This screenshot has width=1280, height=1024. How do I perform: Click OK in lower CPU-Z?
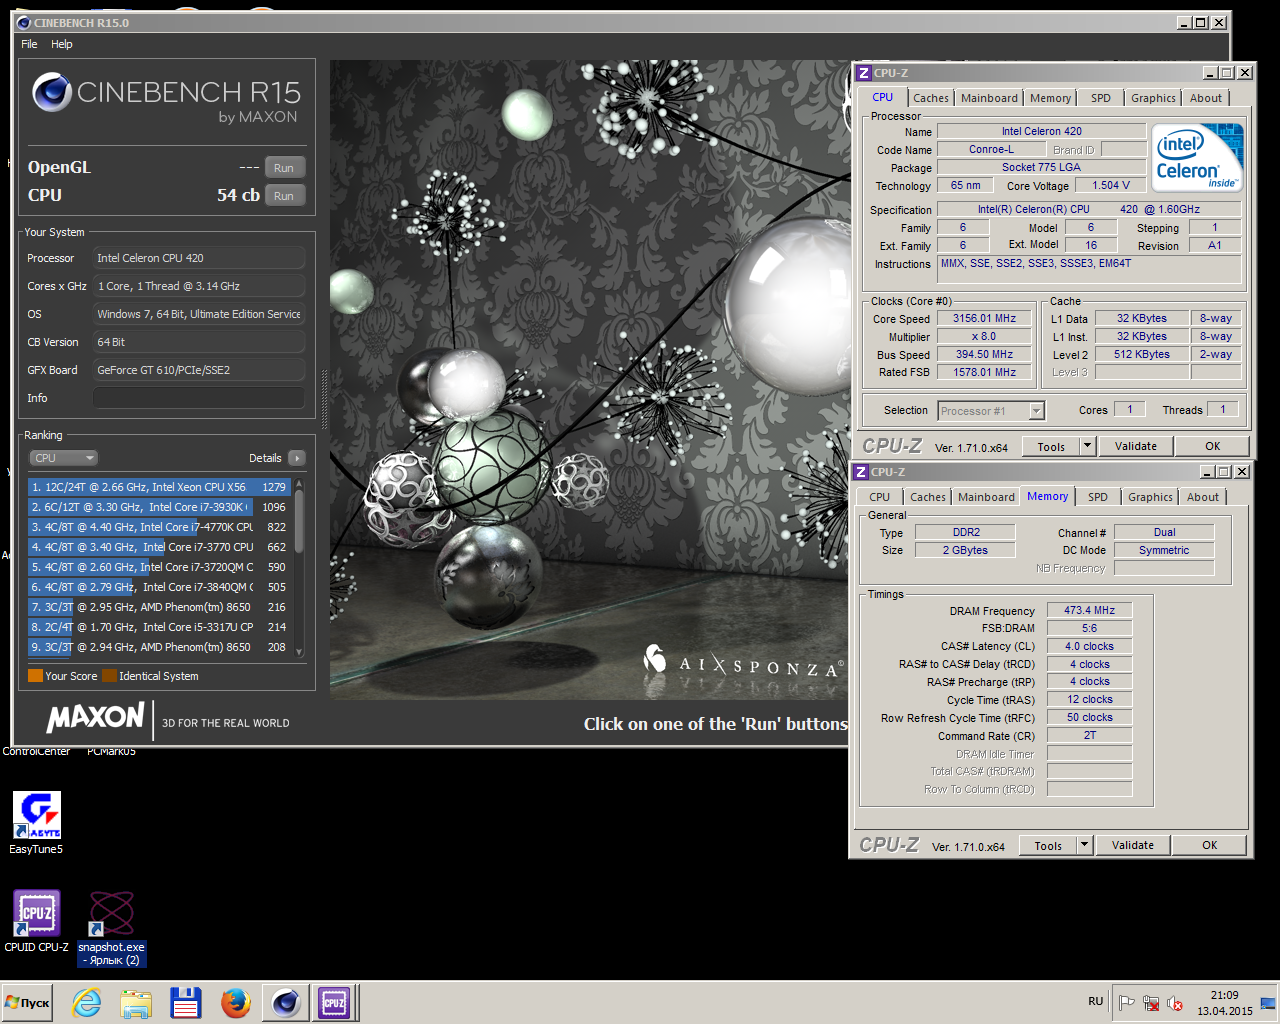click(1210, 846)
